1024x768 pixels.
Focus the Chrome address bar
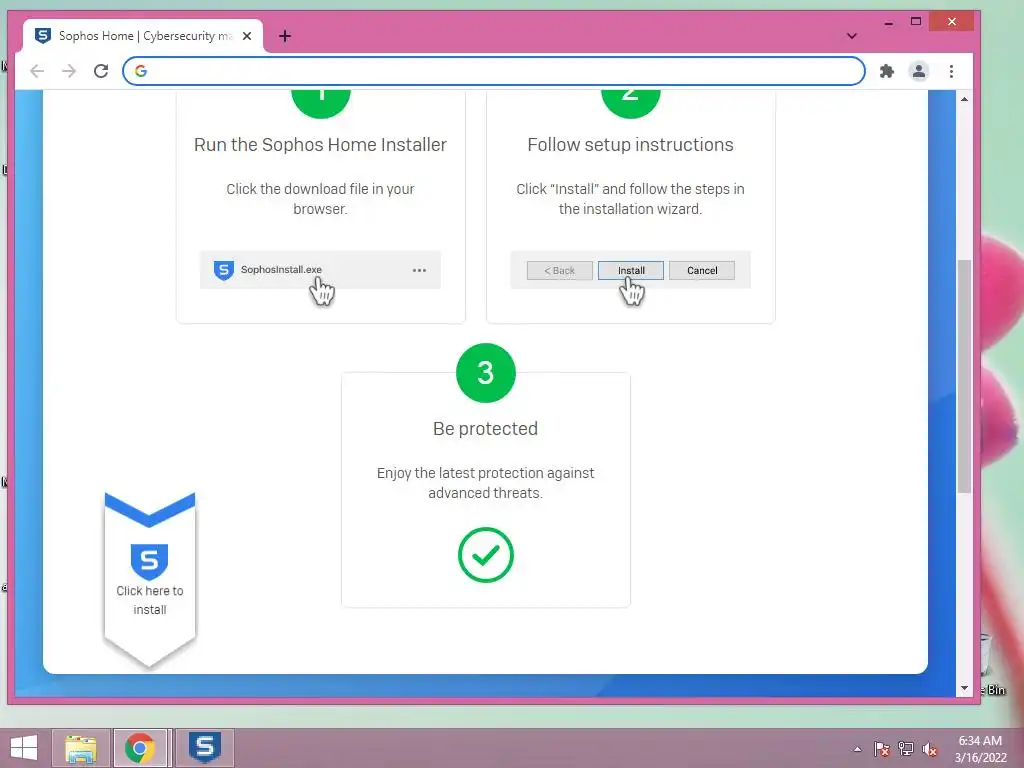[x=494, y=71]
